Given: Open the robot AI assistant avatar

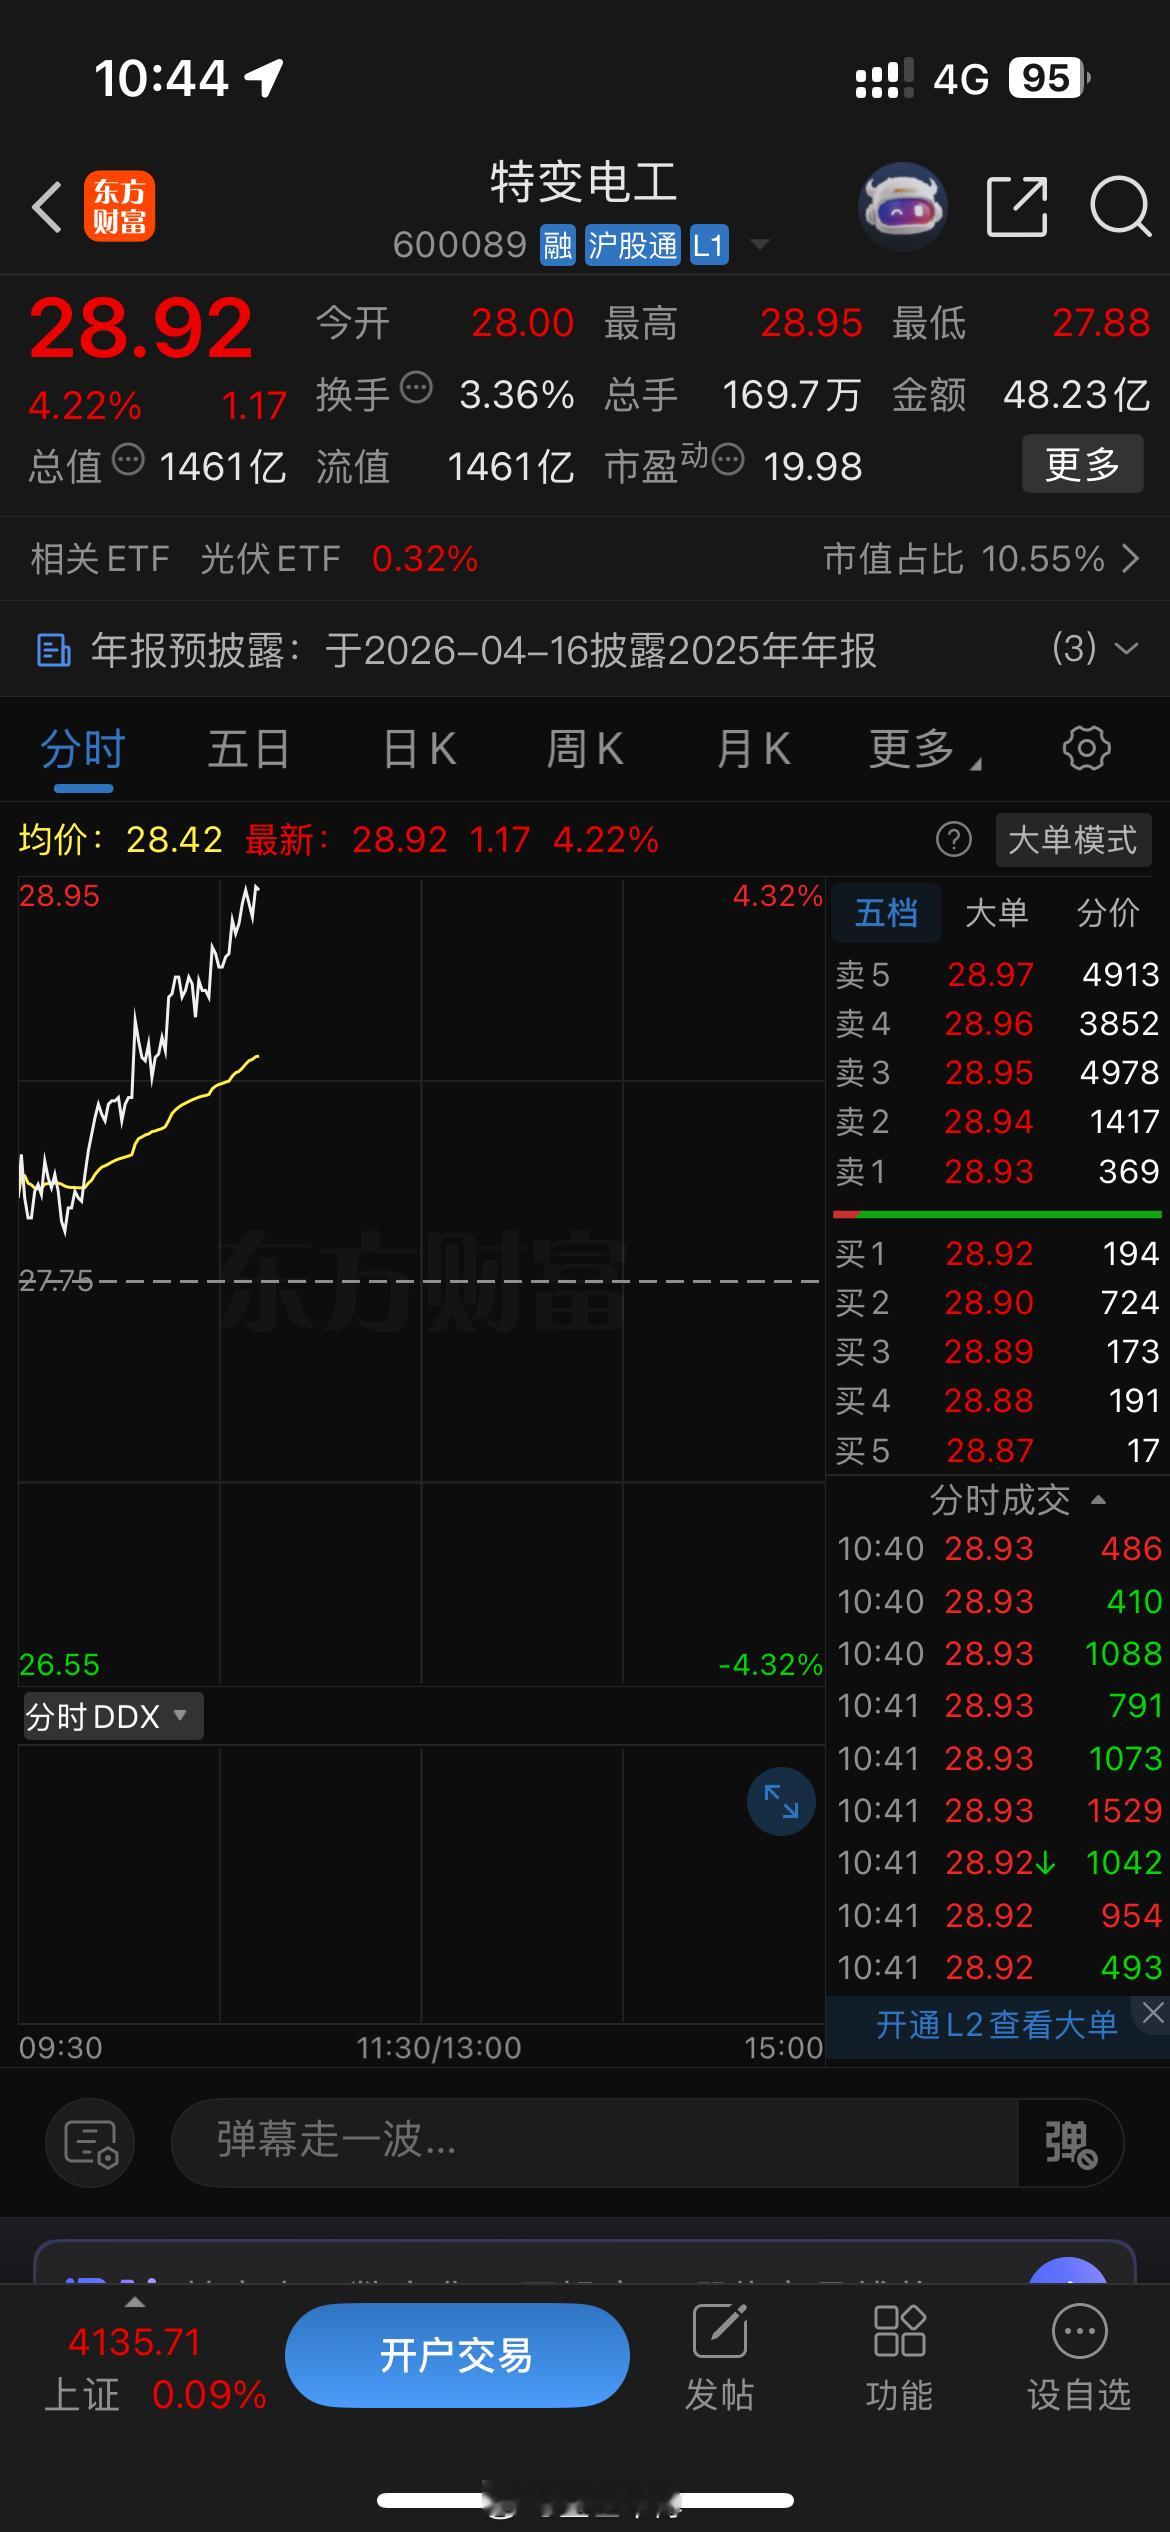Looking at the screenshot, I should click(903, 206).
